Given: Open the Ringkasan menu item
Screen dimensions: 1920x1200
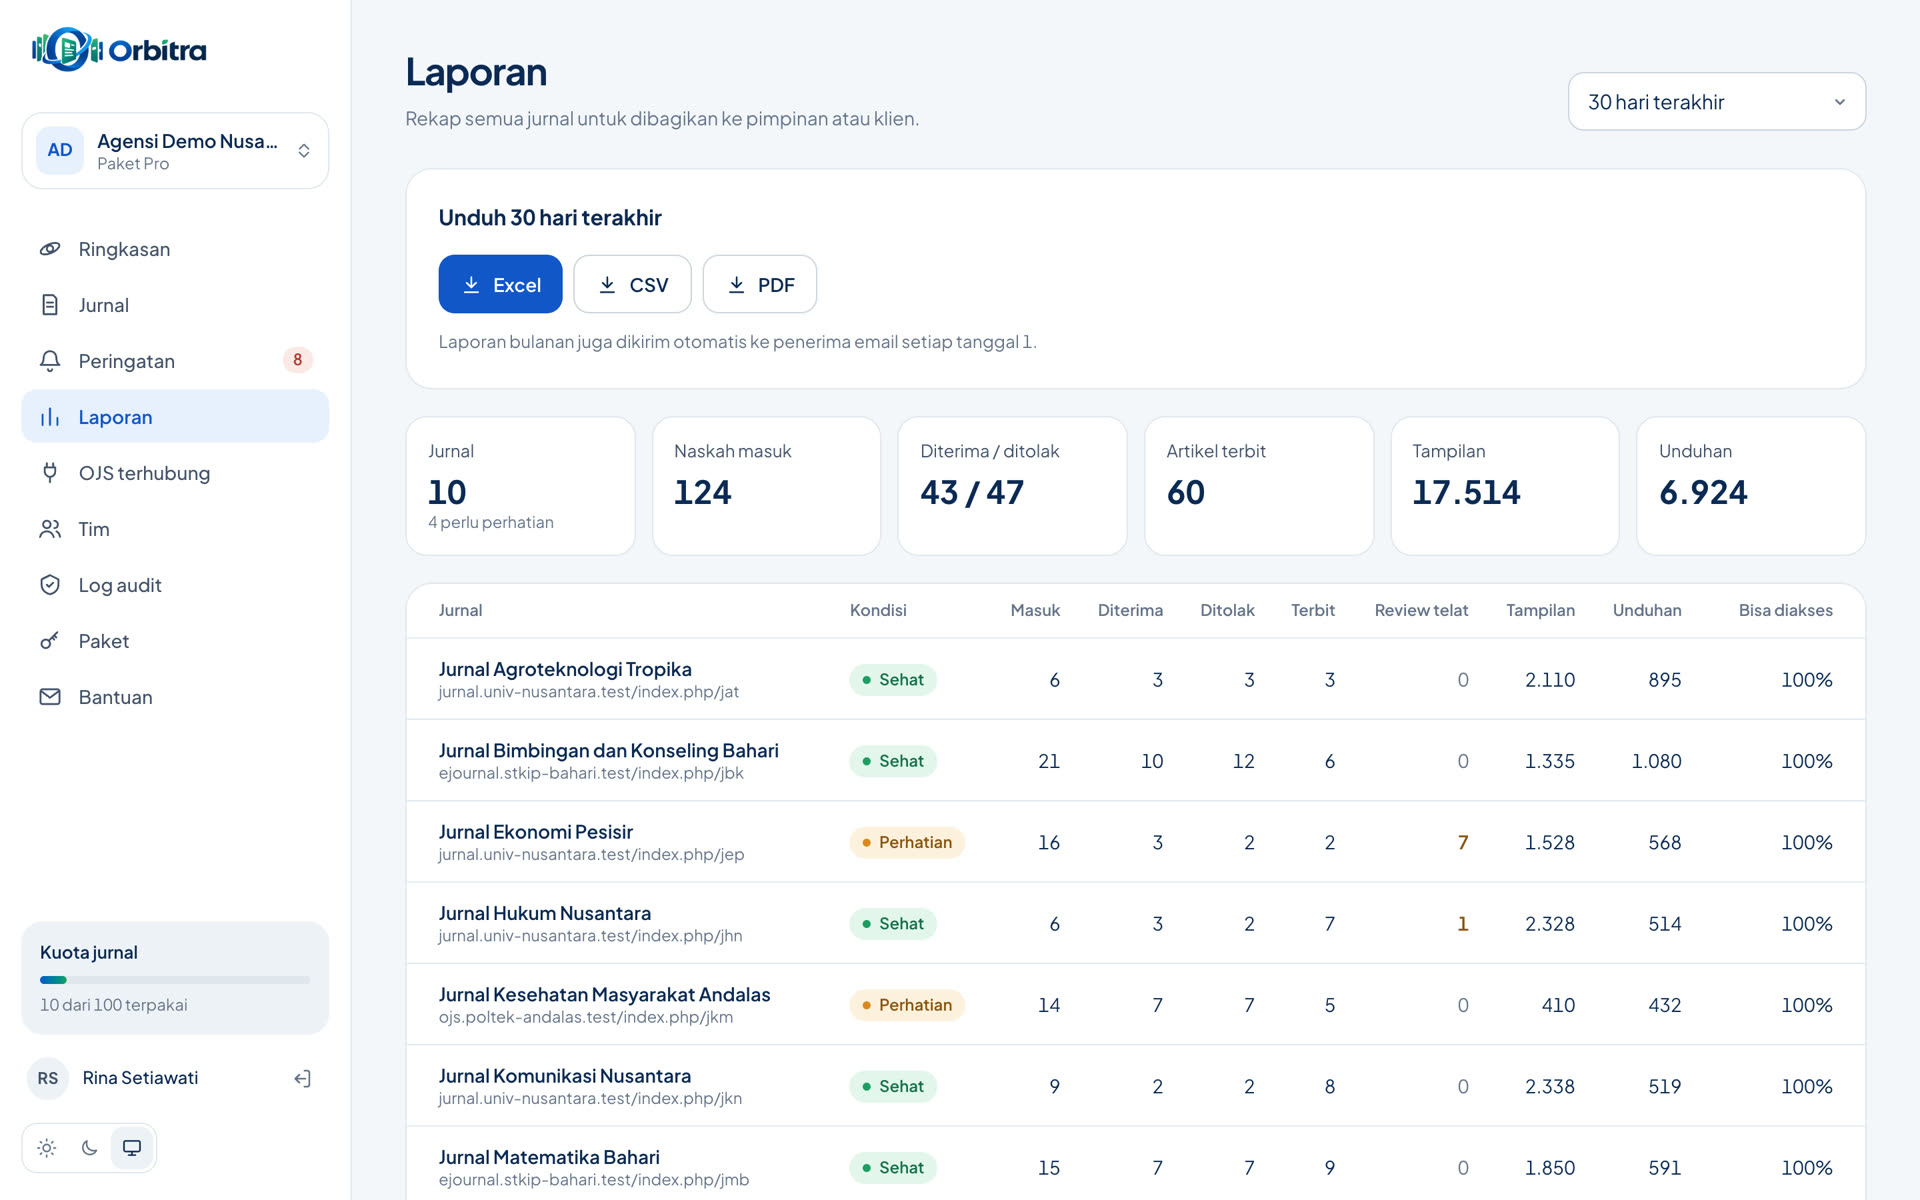Looking at the screenshot, I should tap(175, 249).
